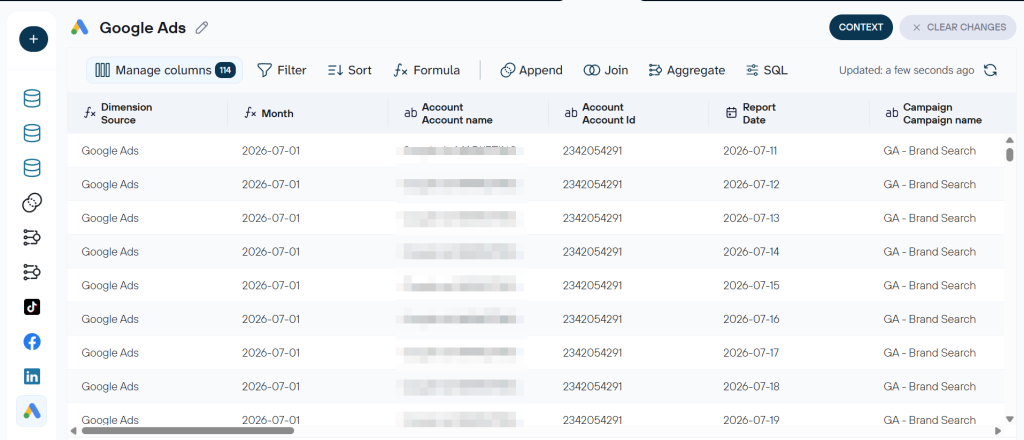The width and height of the screenshot is (1024, 440).
Task: Click the scroll left arrow
Action: pyautogui.click(x=73, y=430)
